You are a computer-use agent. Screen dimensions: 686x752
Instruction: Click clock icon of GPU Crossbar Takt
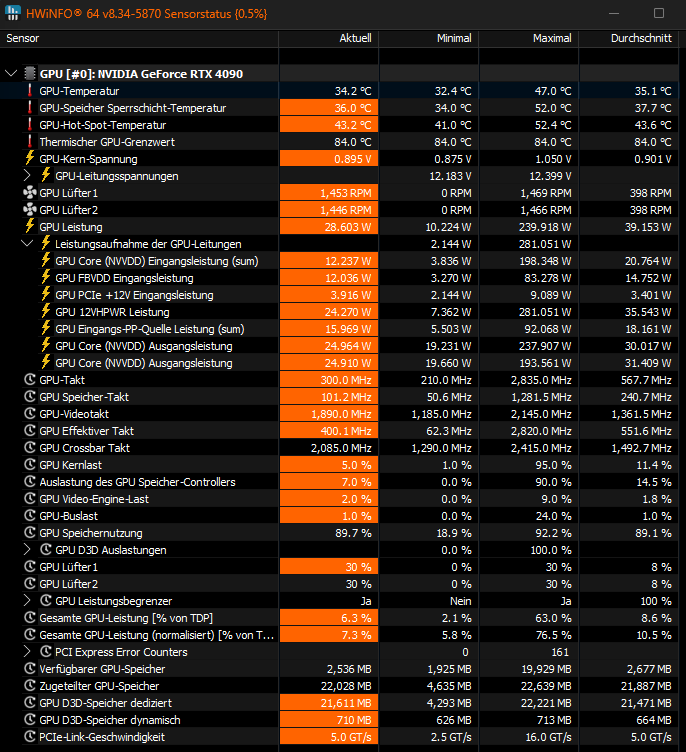[30, 448]
